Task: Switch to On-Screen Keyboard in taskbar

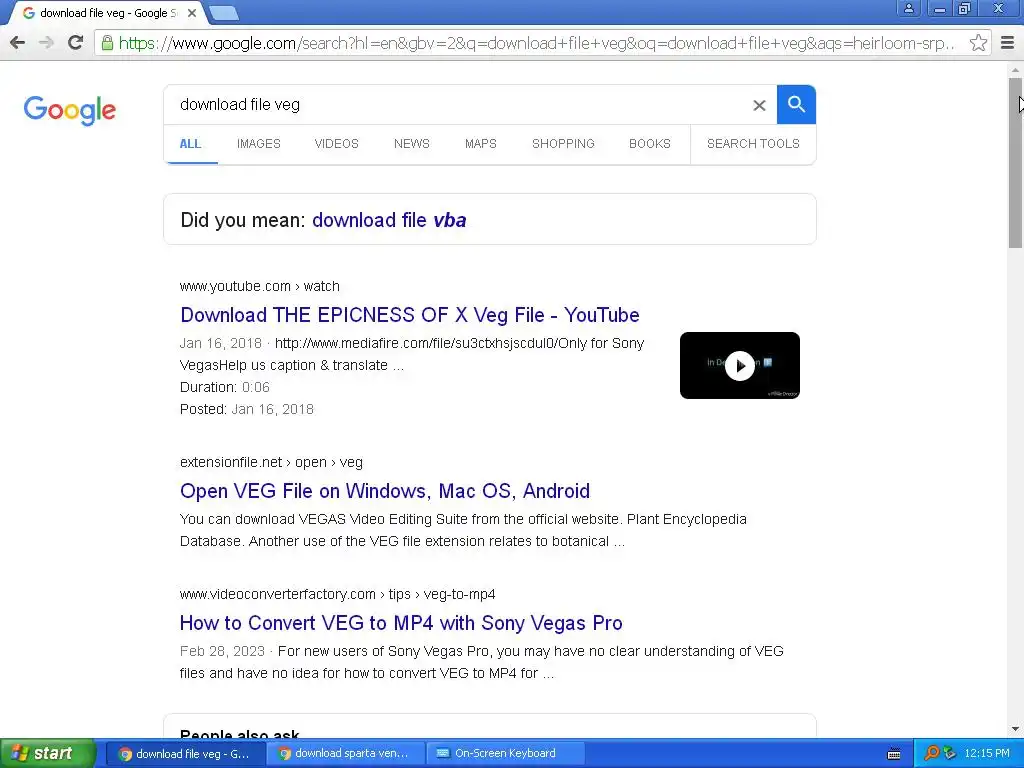Action: (504, 754)
